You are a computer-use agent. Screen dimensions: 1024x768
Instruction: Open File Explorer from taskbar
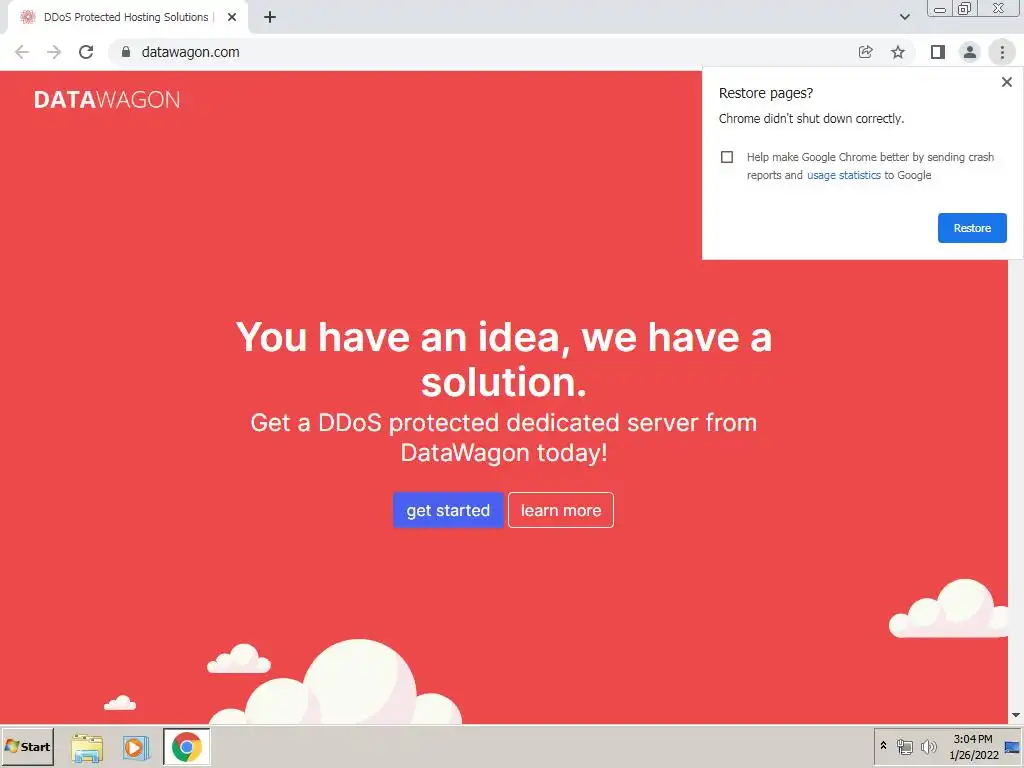[87, 747]
